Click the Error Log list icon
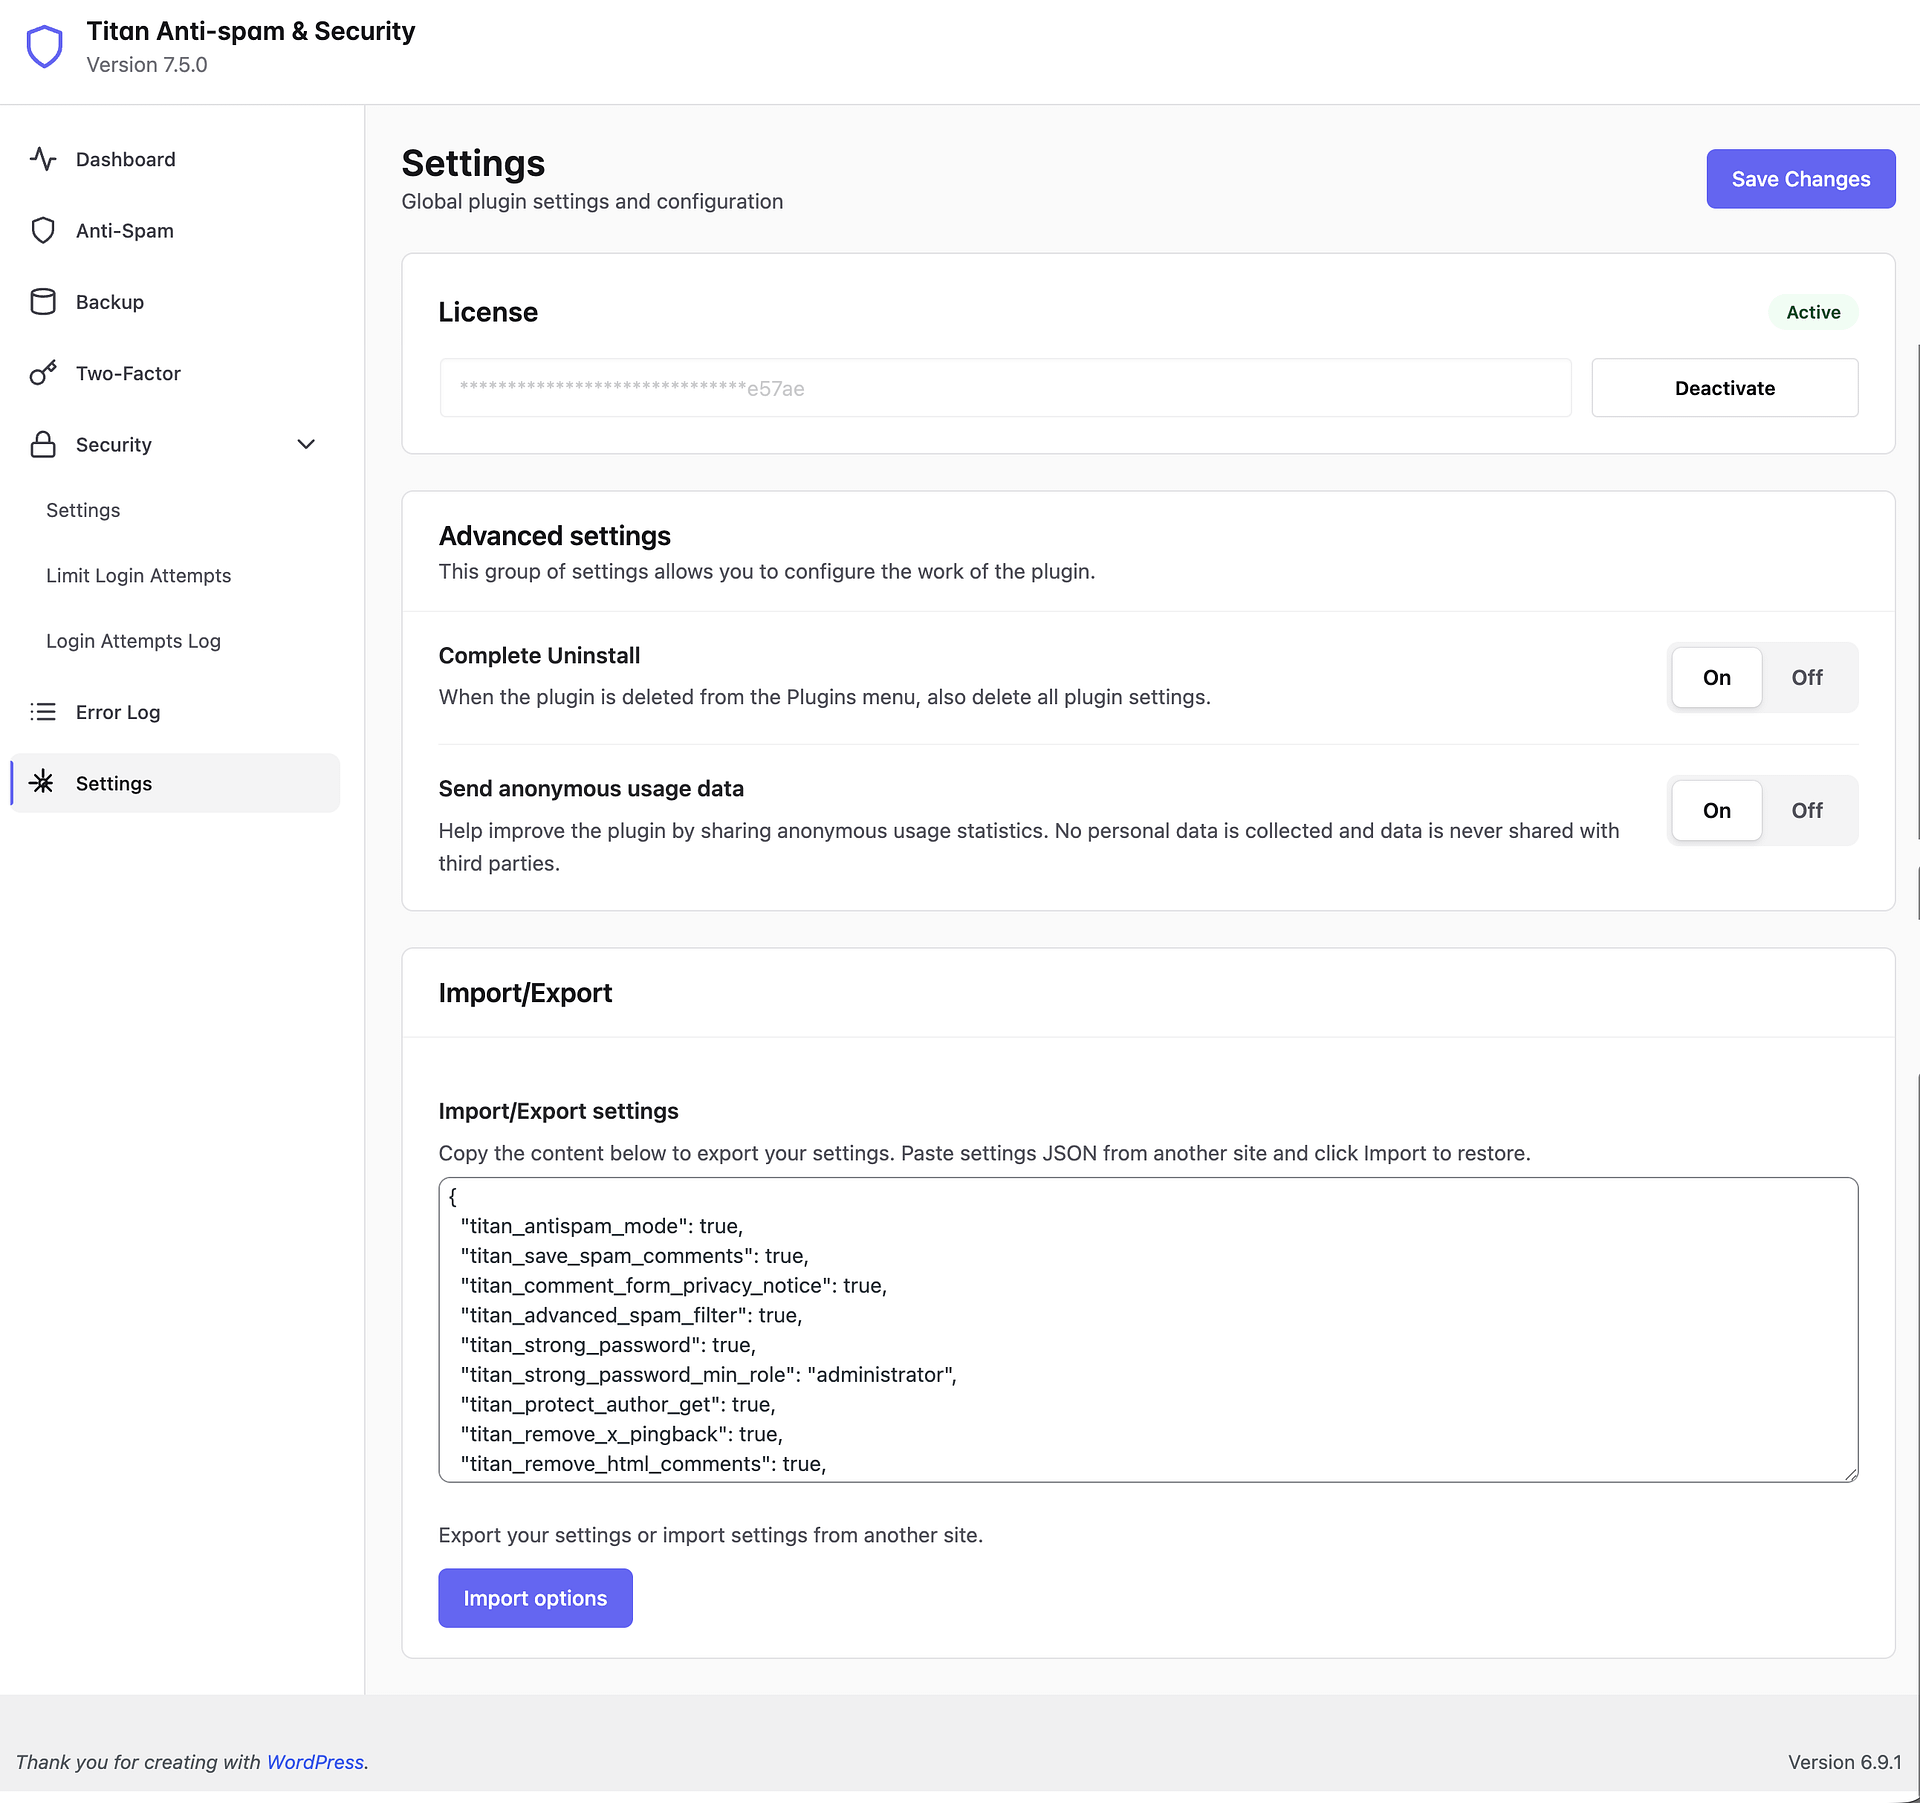This screenshot has width=1920, height=1803. pos(43,712)
